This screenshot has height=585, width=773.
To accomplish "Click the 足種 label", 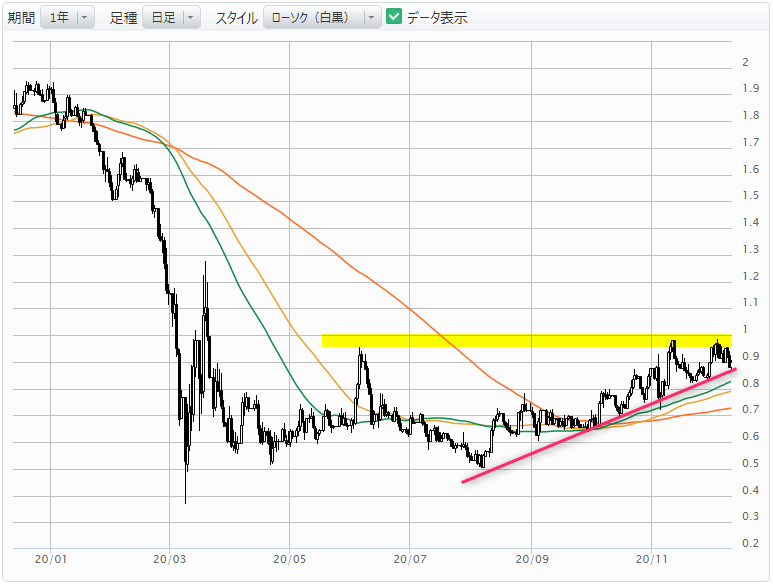I will tap(123, 18).
